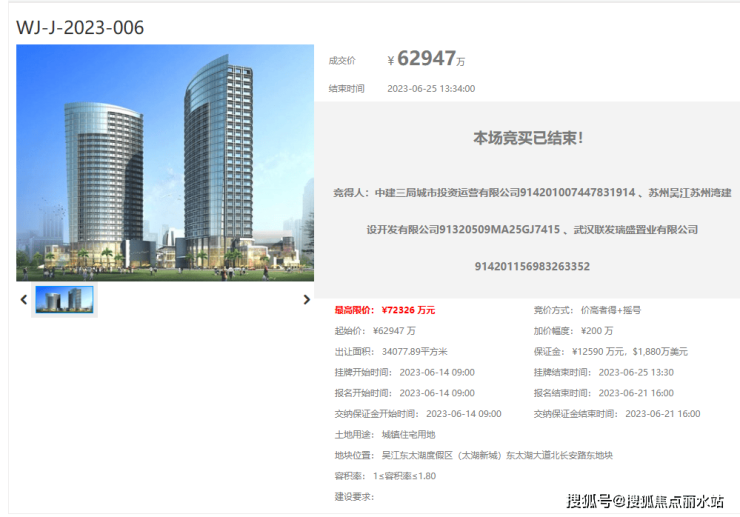This screenshot has height=517, width=740.
Task: Click the ¥62947万 transaction price
Action: click(x=426, y=59)
